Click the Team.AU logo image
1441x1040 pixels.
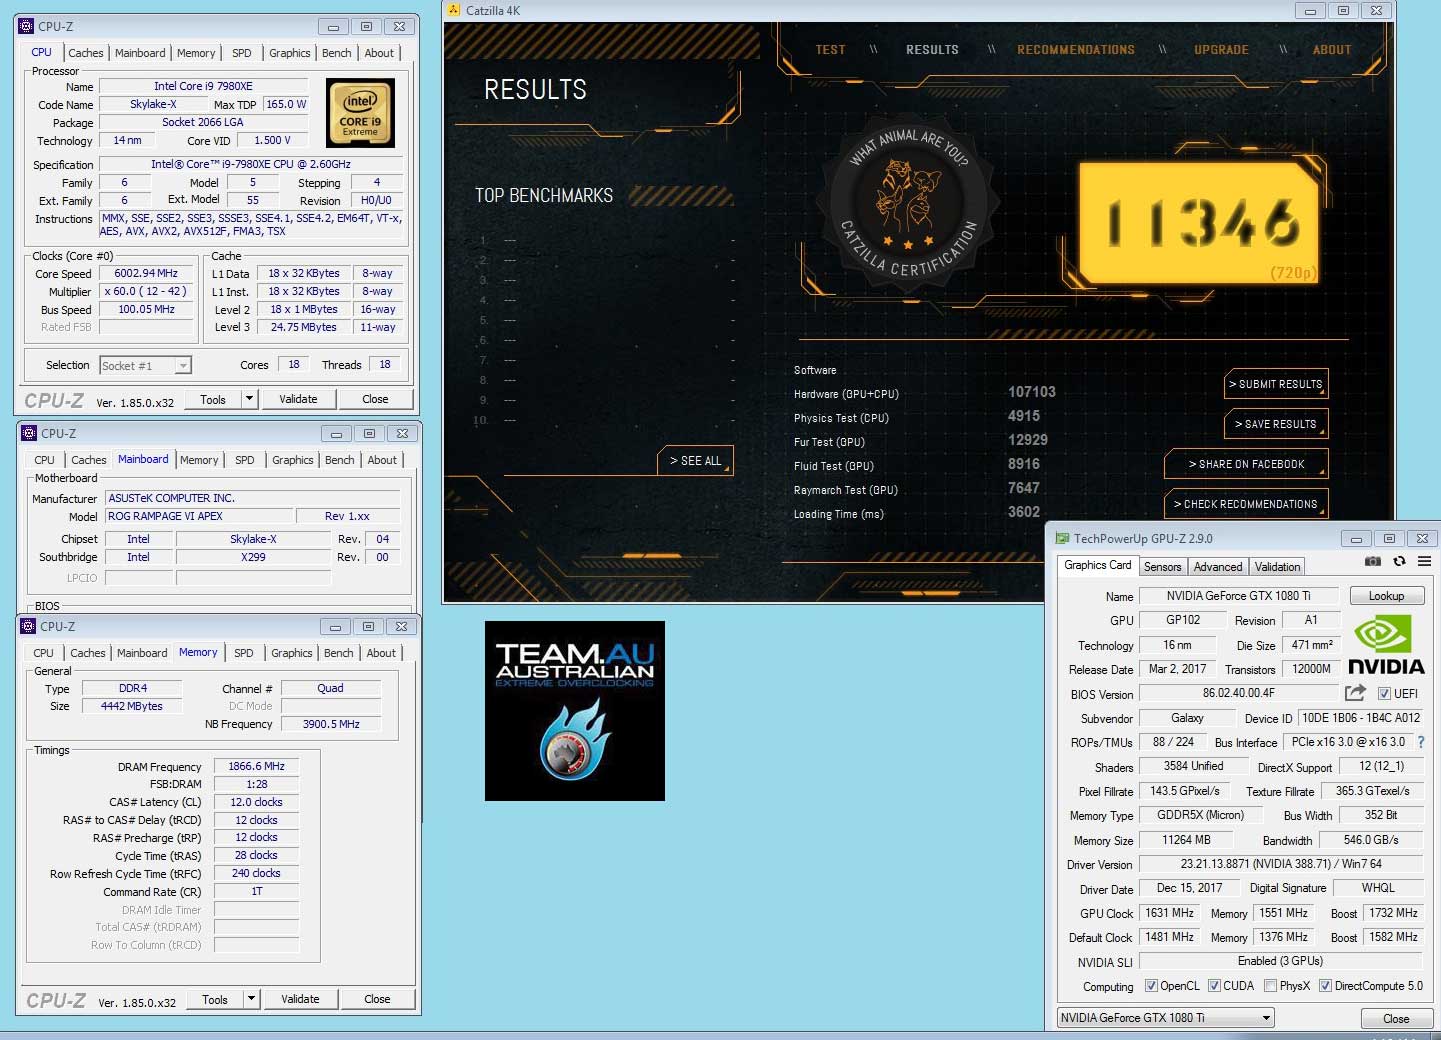click(x=575, y=711)
